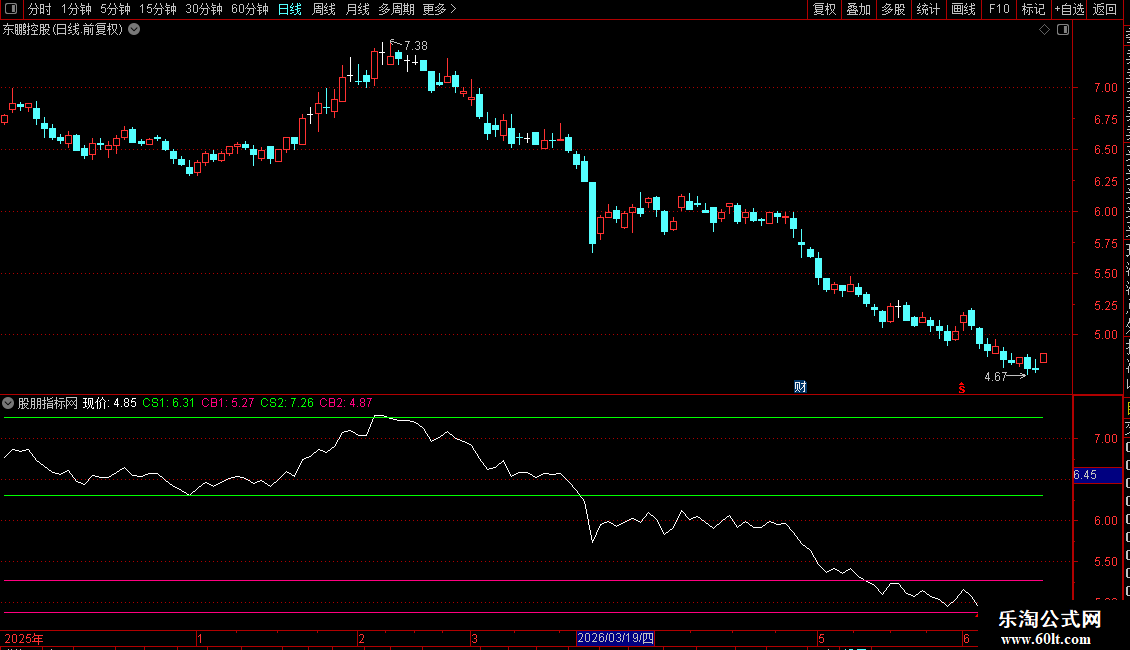Click the 6.00 label on main price axis
Image resolution: width=1130 pixels, height=650 pixels.
(1105, 212)
